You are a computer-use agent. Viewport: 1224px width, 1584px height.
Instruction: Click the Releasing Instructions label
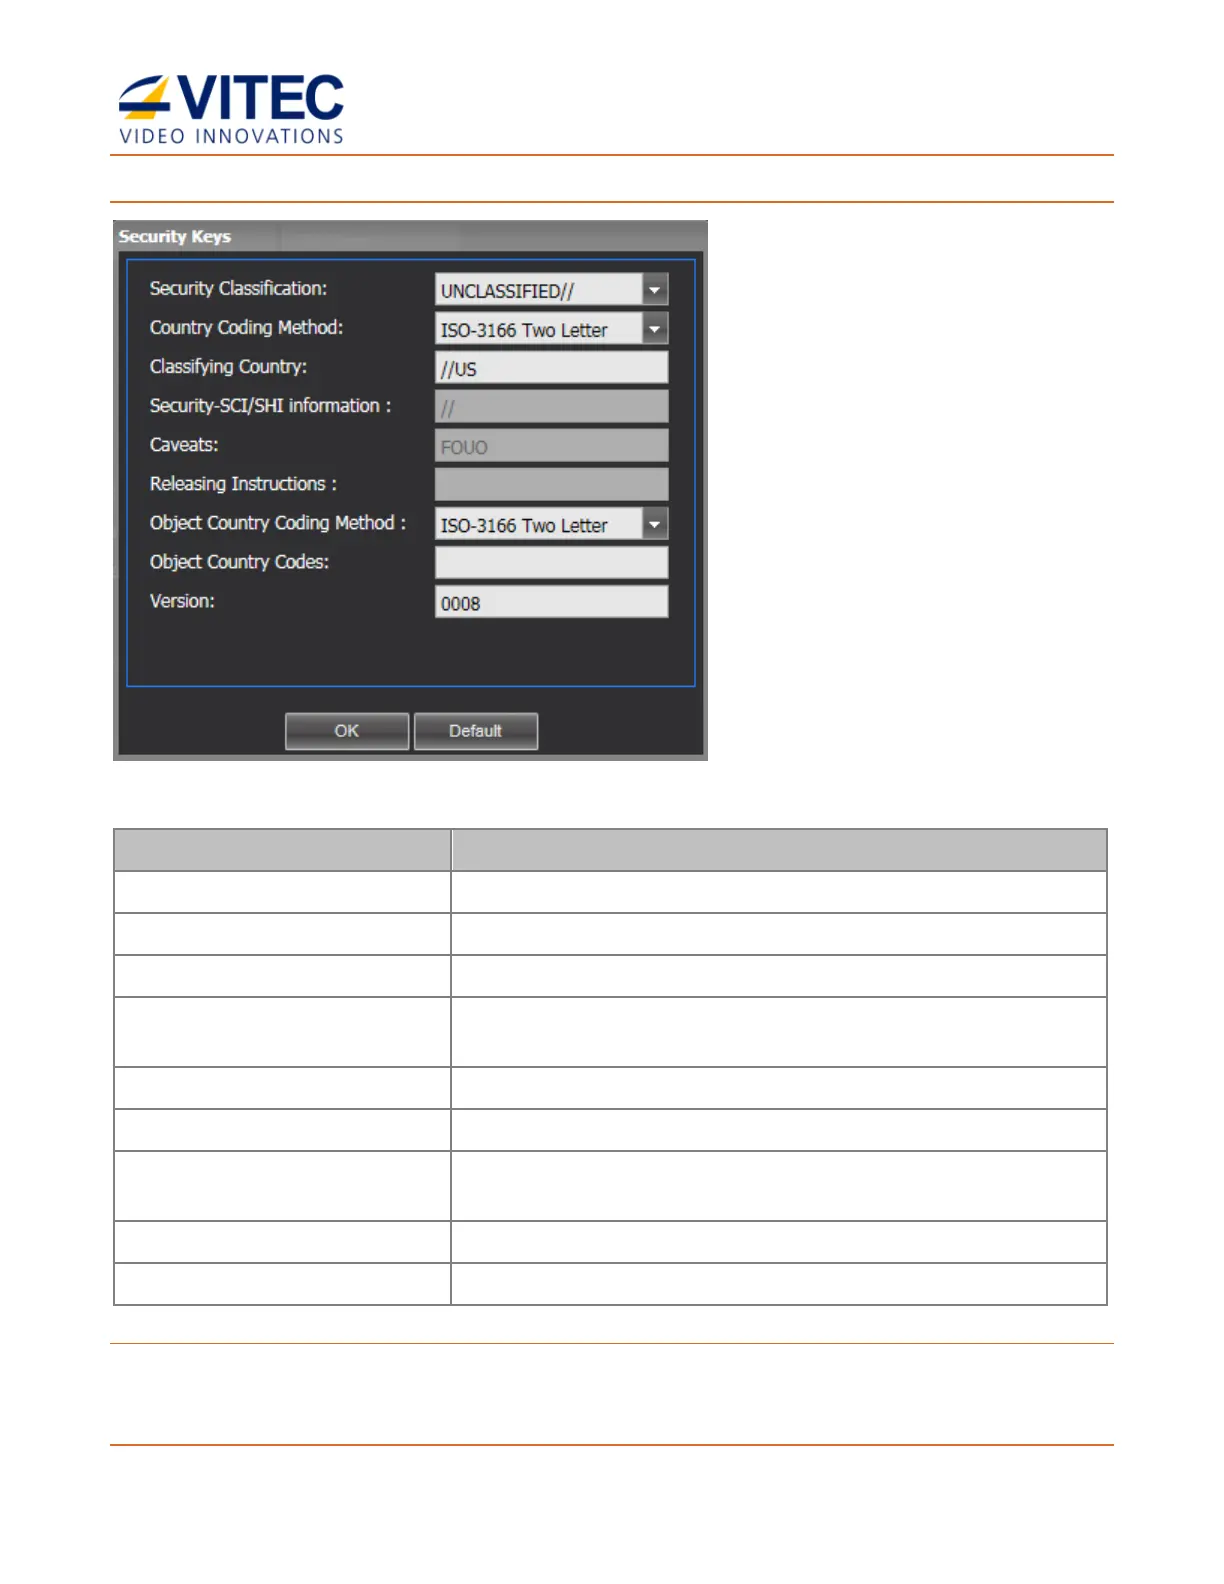click(243, 484)
